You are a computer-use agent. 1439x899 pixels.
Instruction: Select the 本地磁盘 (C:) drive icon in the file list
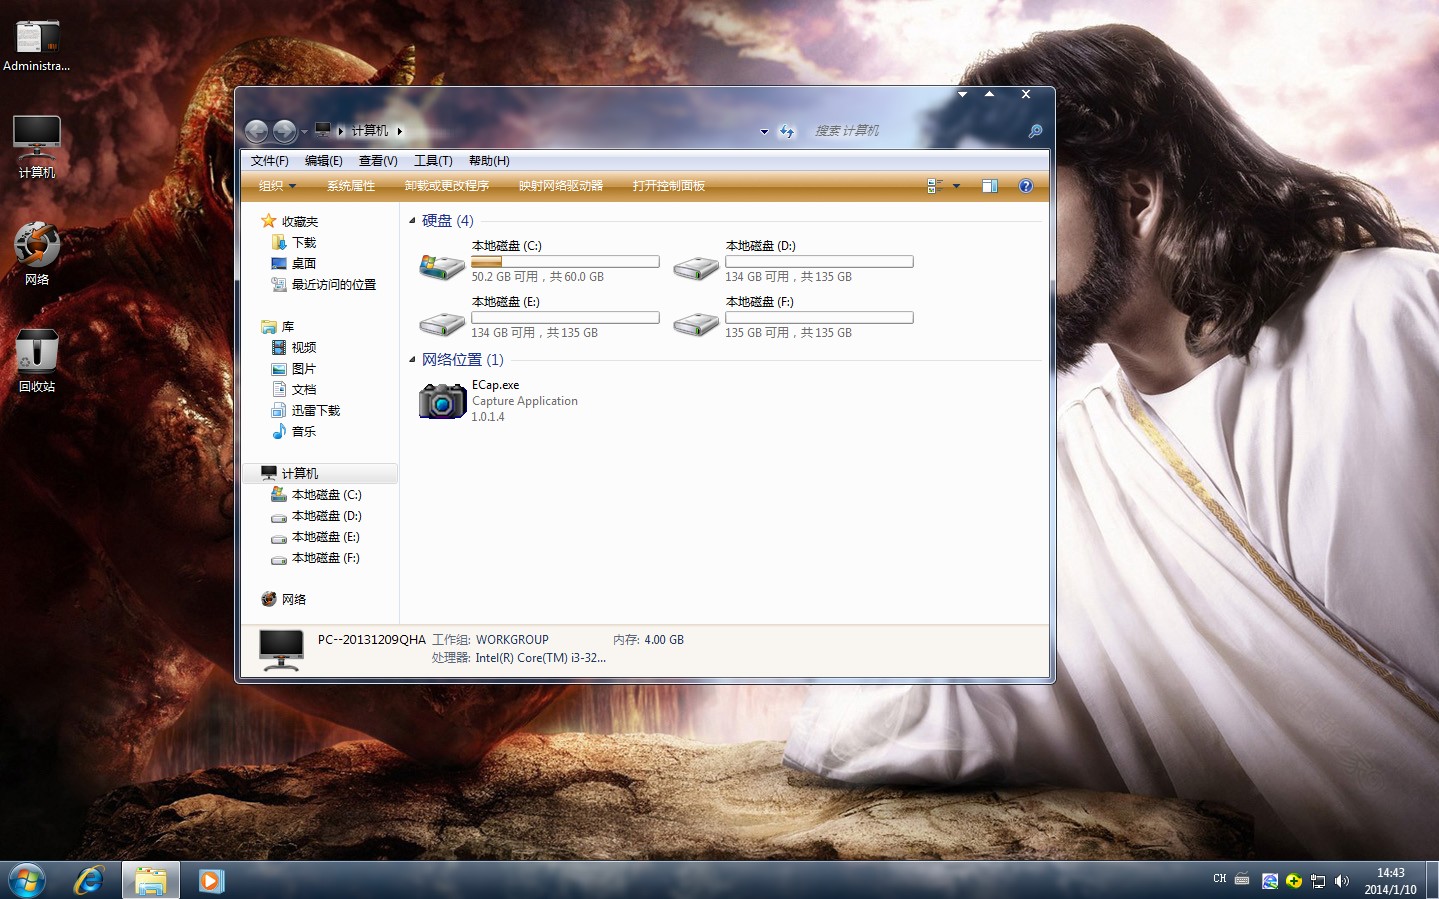(441, 267)
